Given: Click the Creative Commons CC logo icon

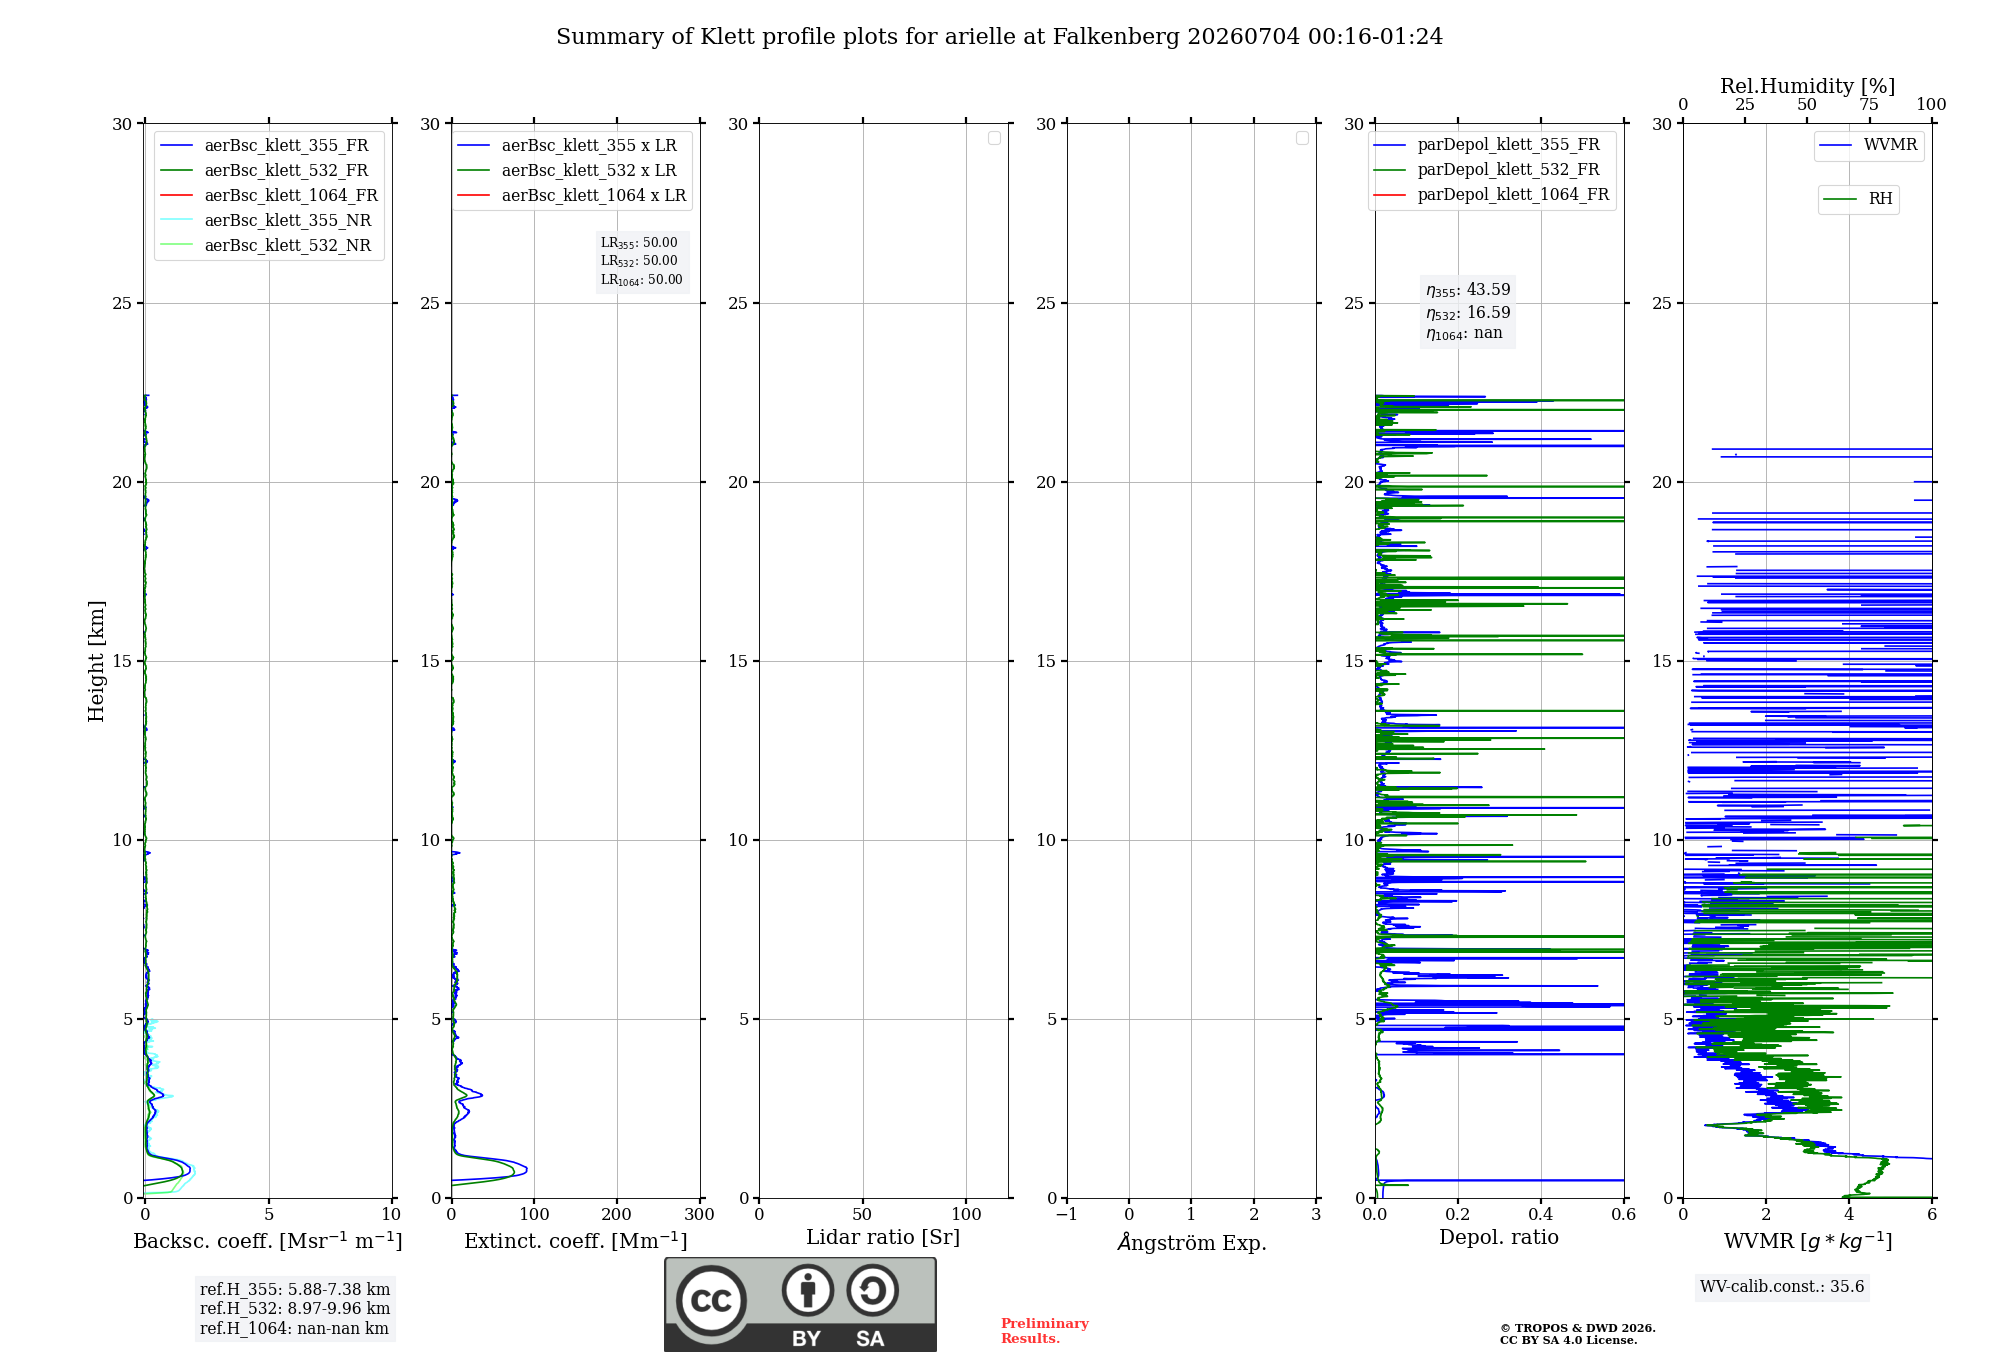Looking at the screenshot, I should pyautogui.click(x=711, y=1300).
